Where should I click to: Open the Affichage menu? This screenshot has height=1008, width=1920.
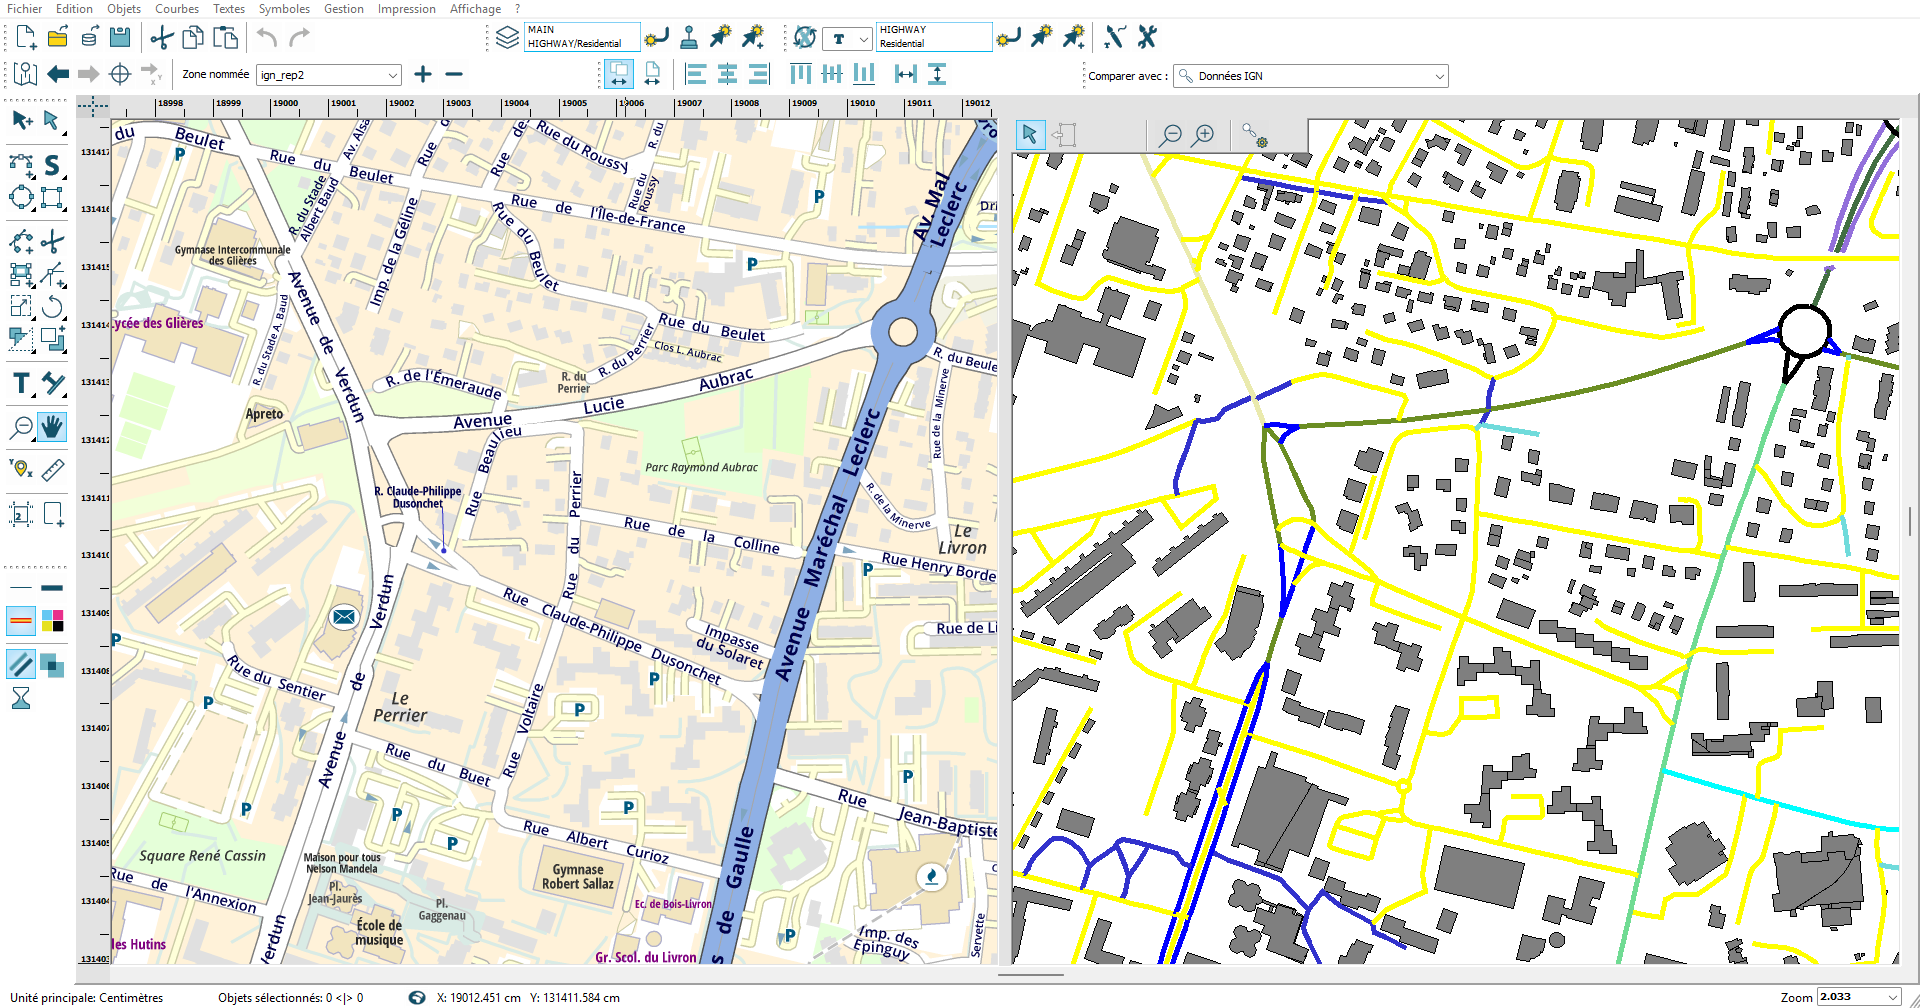(475, 9)
